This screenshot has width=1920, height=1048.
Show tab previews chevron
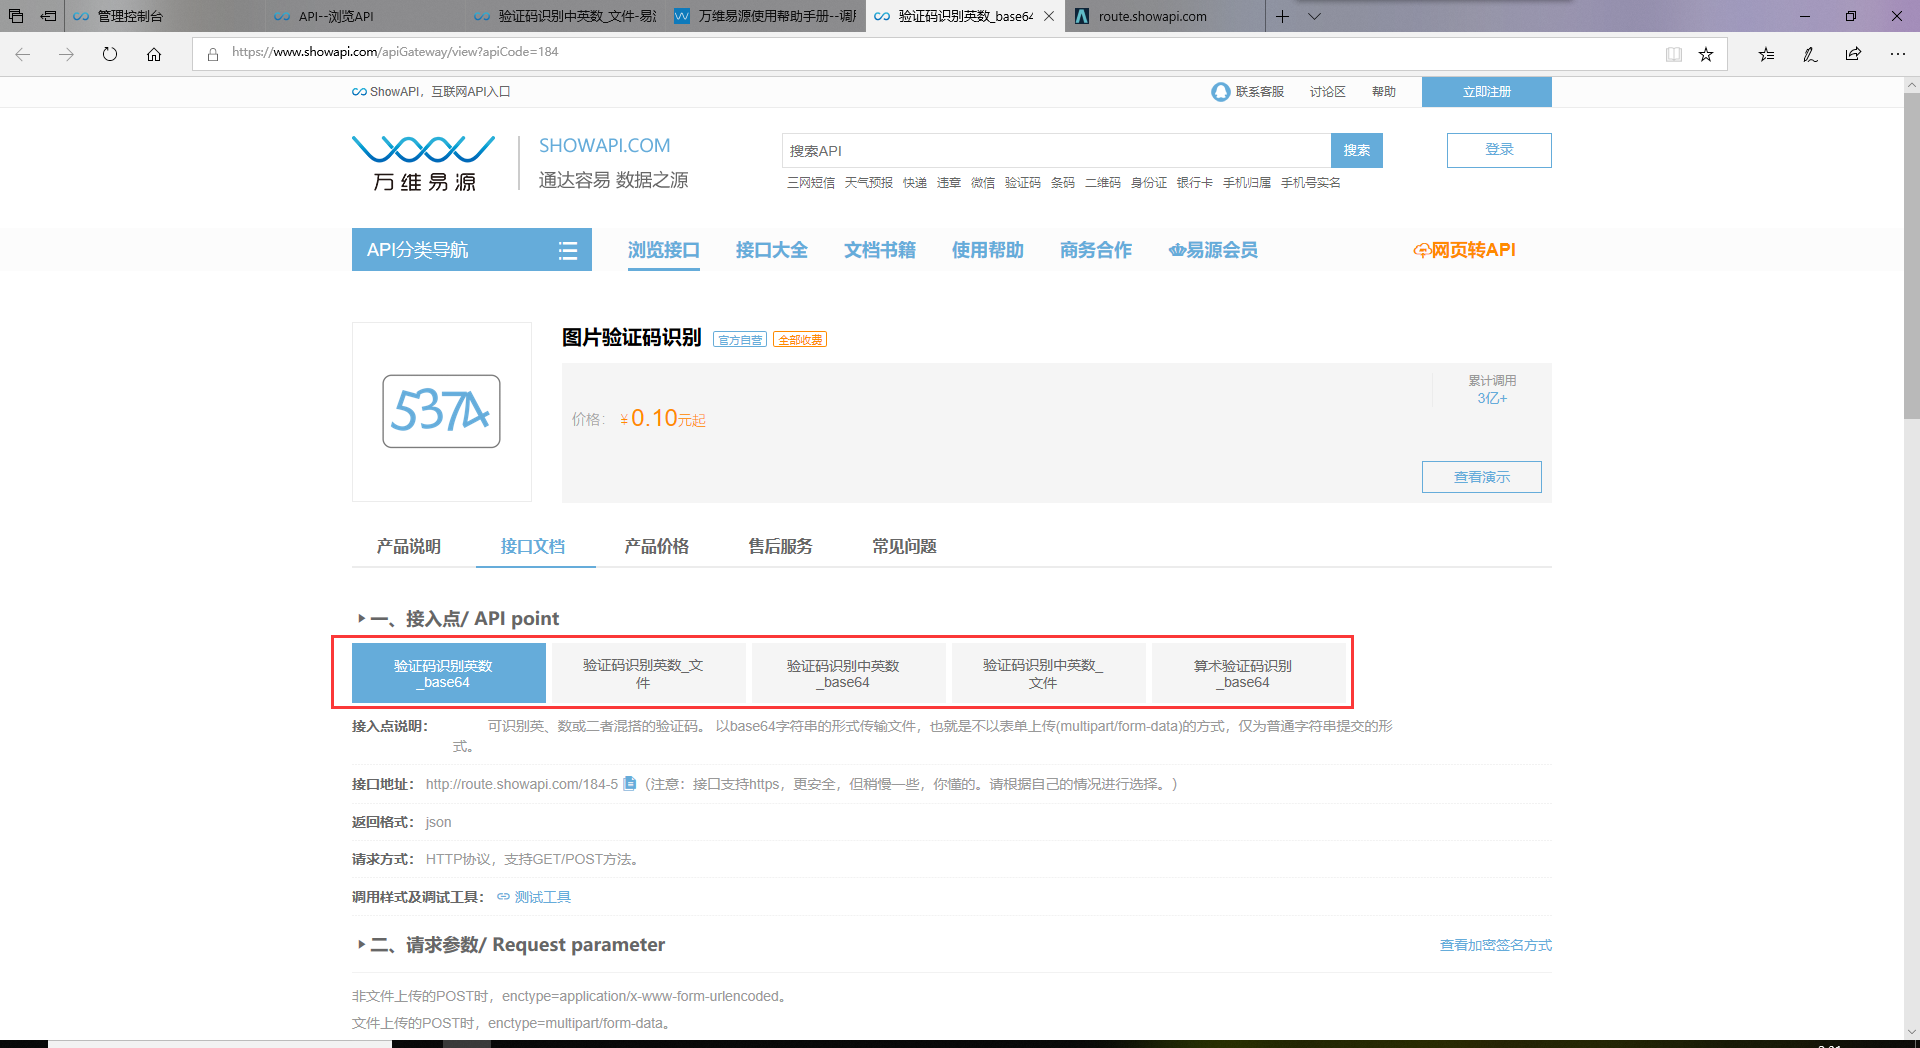(x=1314, y=16)
